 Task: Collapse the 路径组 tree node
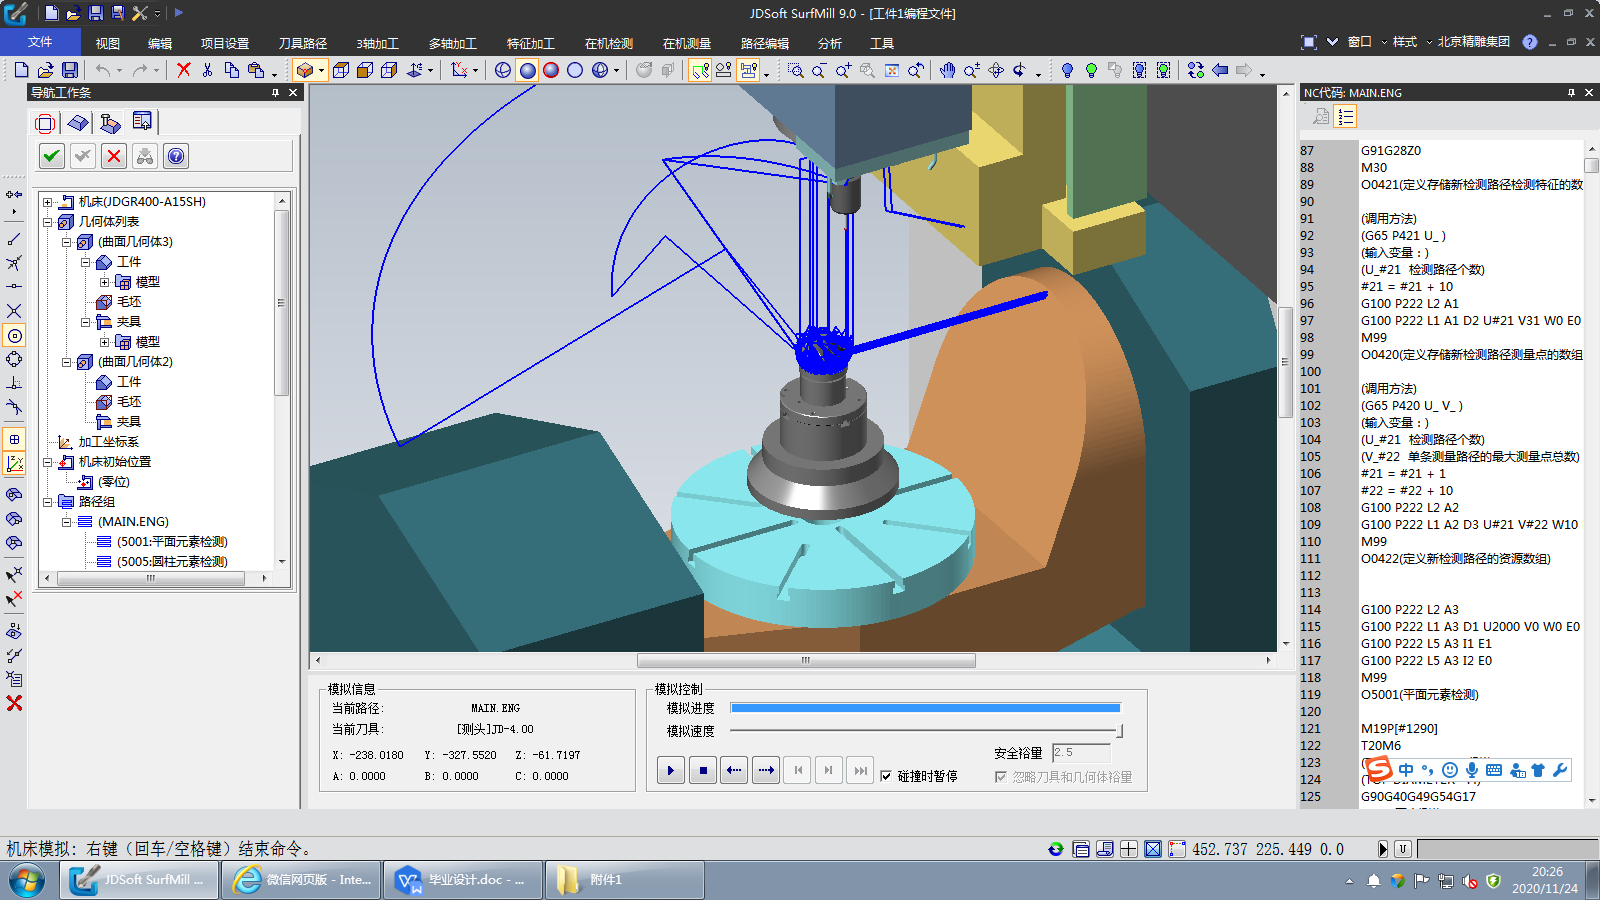[x=47, y=502]
